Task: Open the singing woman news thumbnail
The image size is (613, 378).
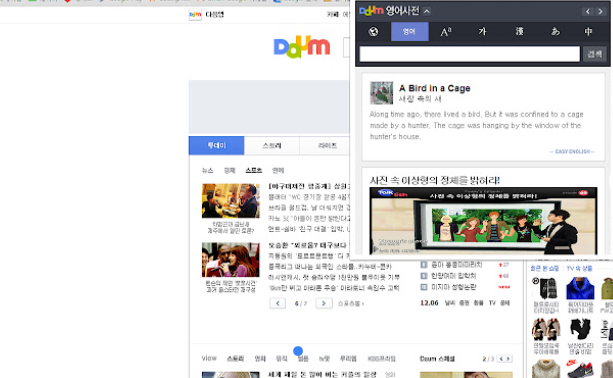Action: (231, 260)
